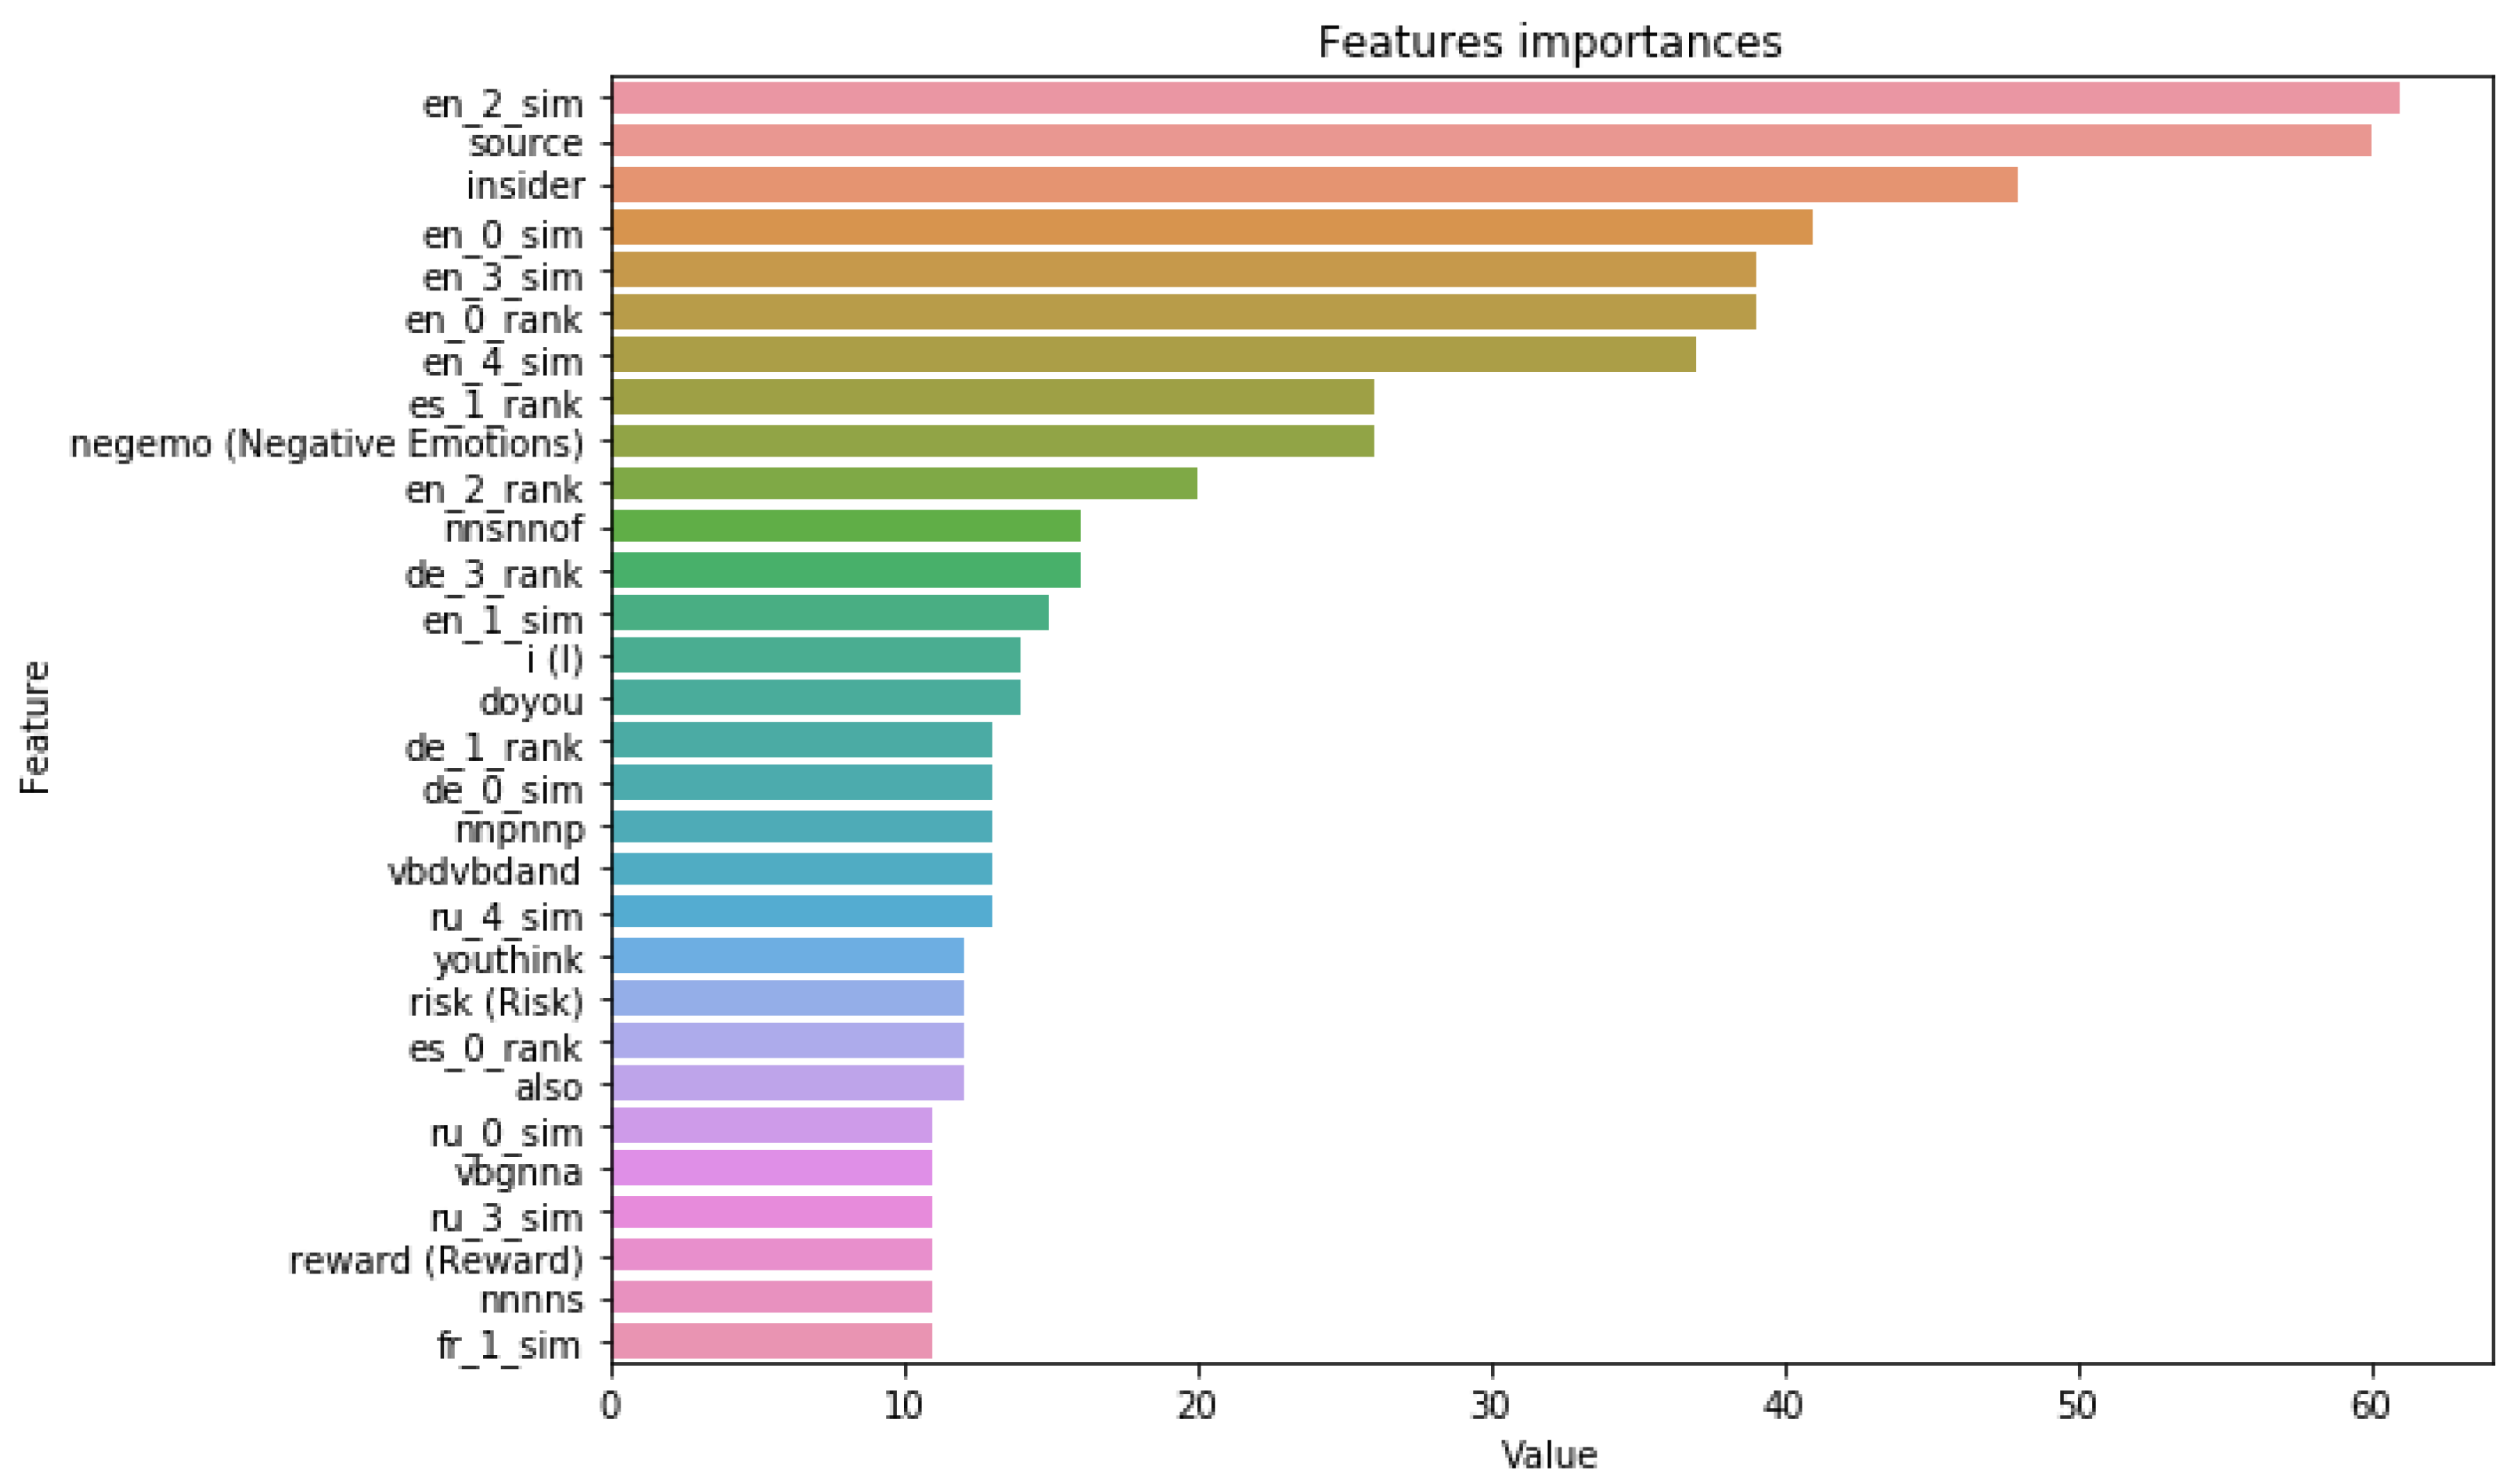2516x1484 pixels.
Task: Click the vbdvbdand label
Action: [x=484, y=872]
